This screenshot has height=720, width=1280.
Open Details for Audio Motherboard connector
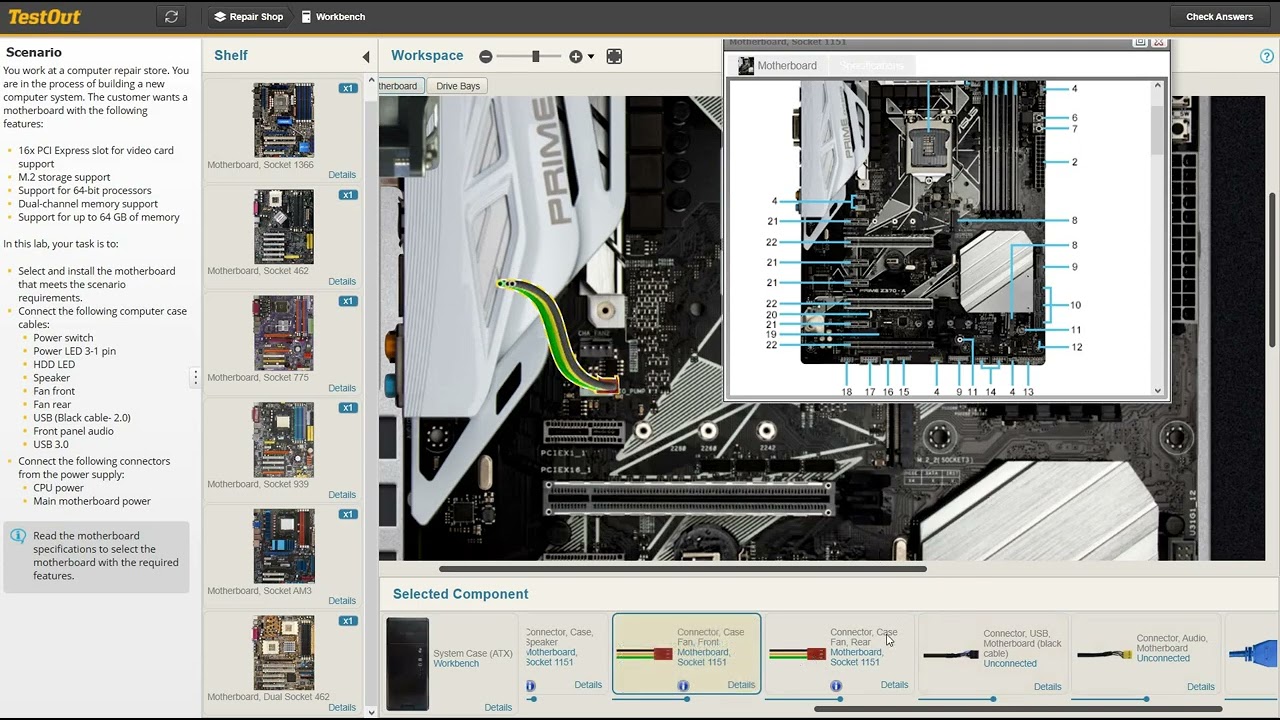pos(1200,687)
